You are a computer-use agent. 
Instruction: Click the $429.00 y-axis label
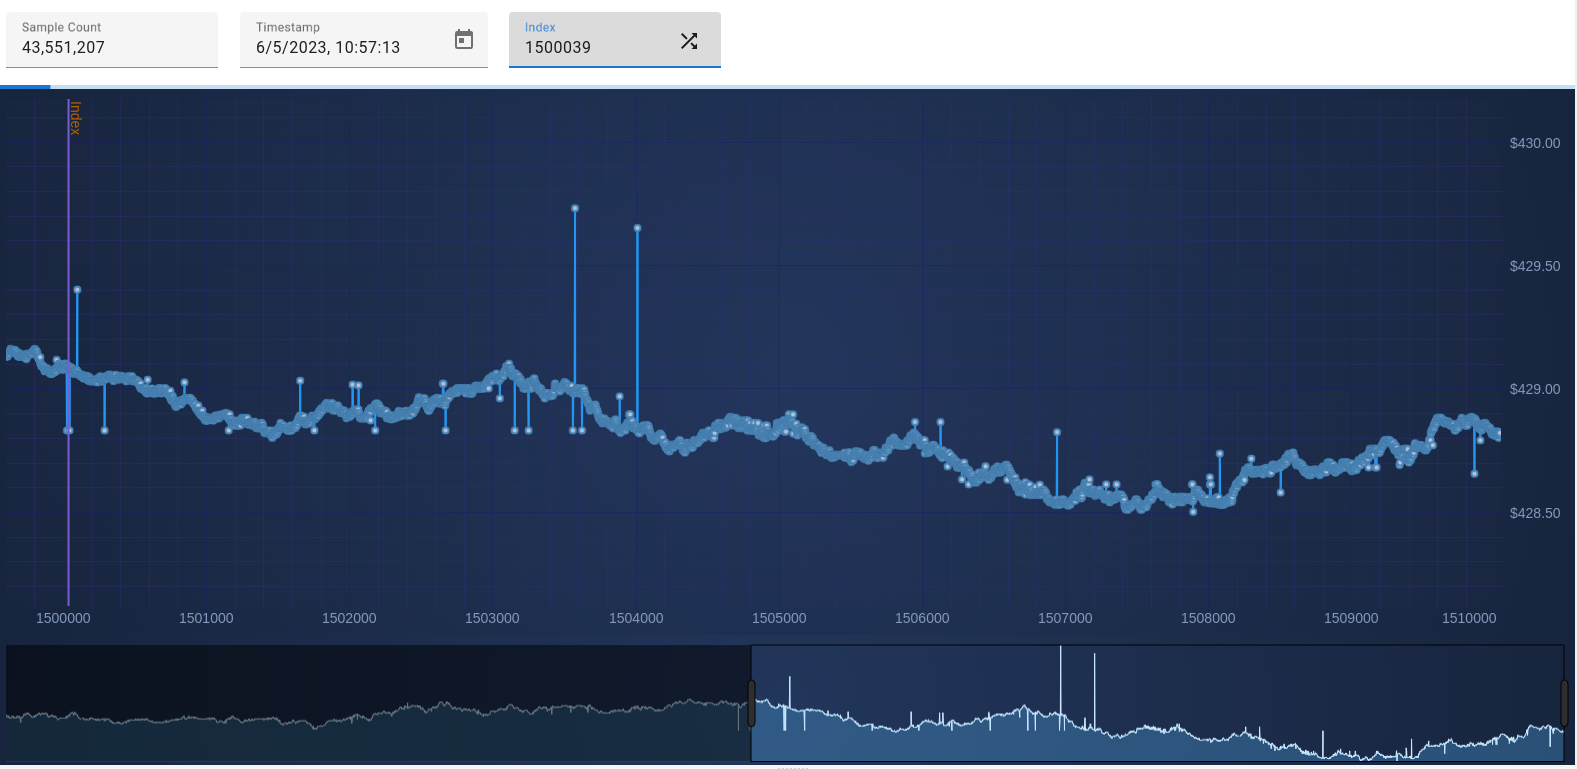1534,389
